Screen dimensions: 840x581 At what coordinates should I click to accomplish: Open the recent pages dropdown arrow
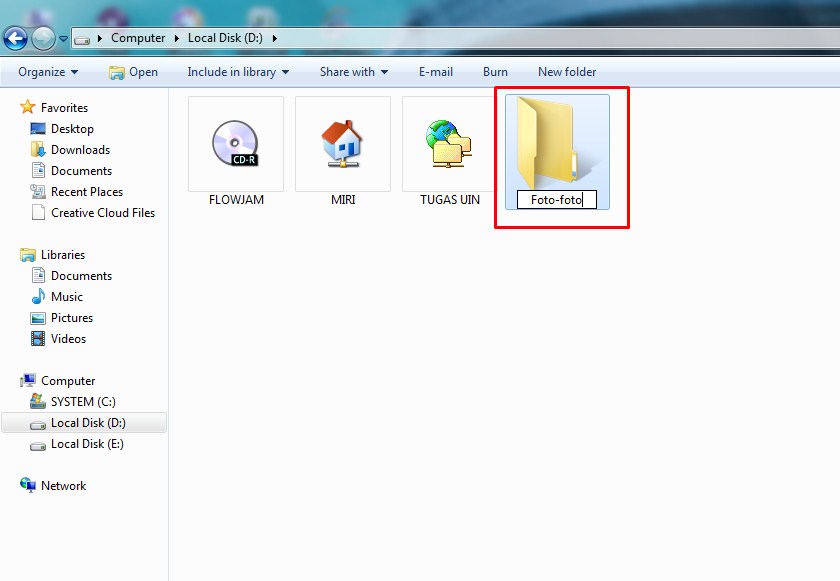(x=63, y=39)
